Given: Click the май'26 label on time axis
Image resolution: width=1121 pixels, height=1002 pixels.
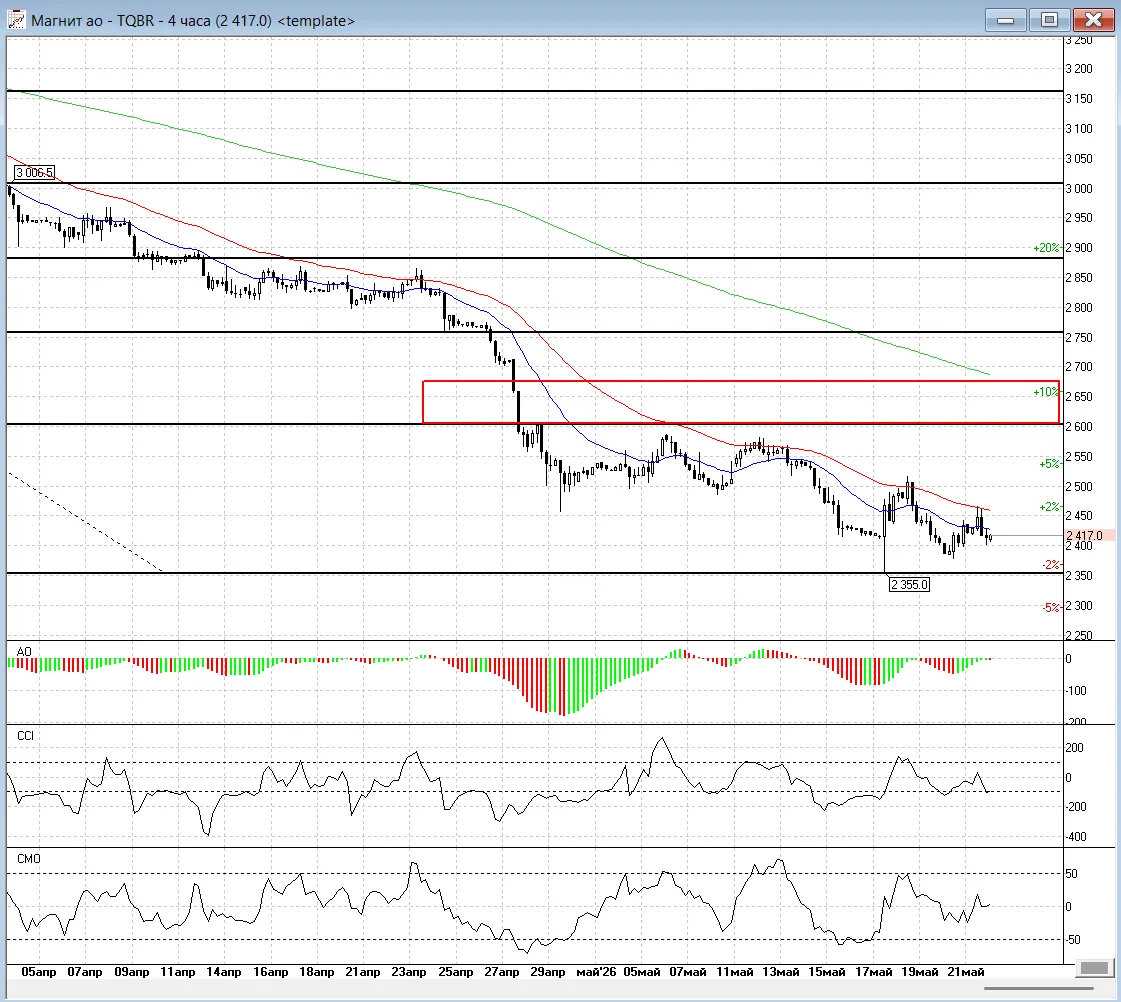Looking at the screenshot, I should (x=596, y=972).
